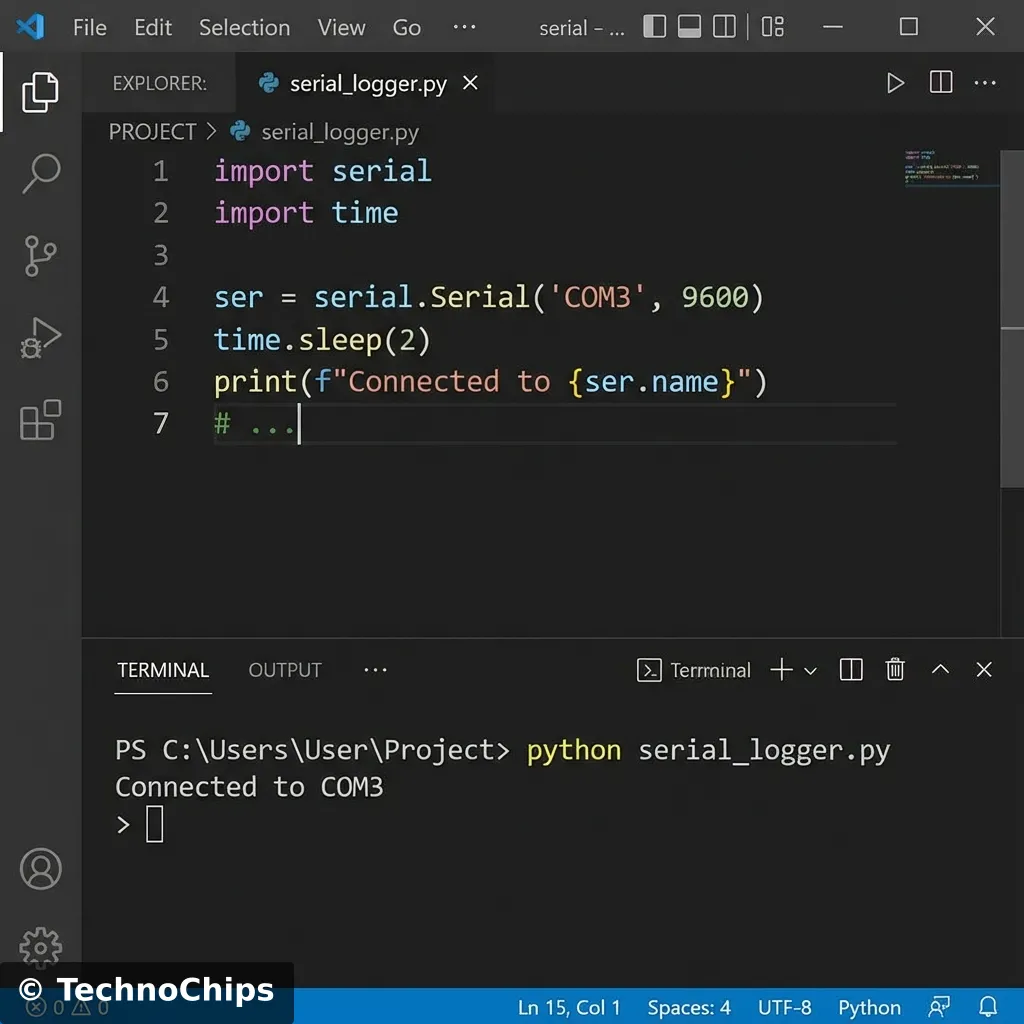
Task: Open the Manage settings gear
Action: [40, 948]
